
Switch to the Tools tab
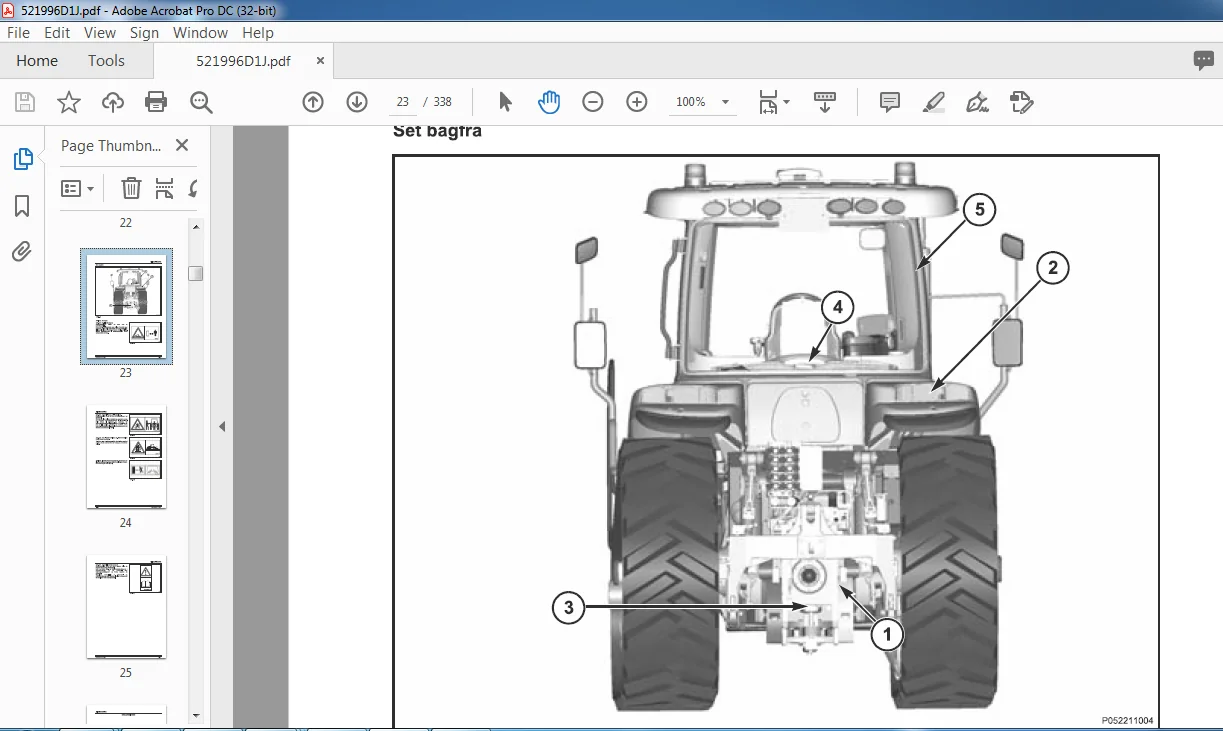(x=106, y=61)
